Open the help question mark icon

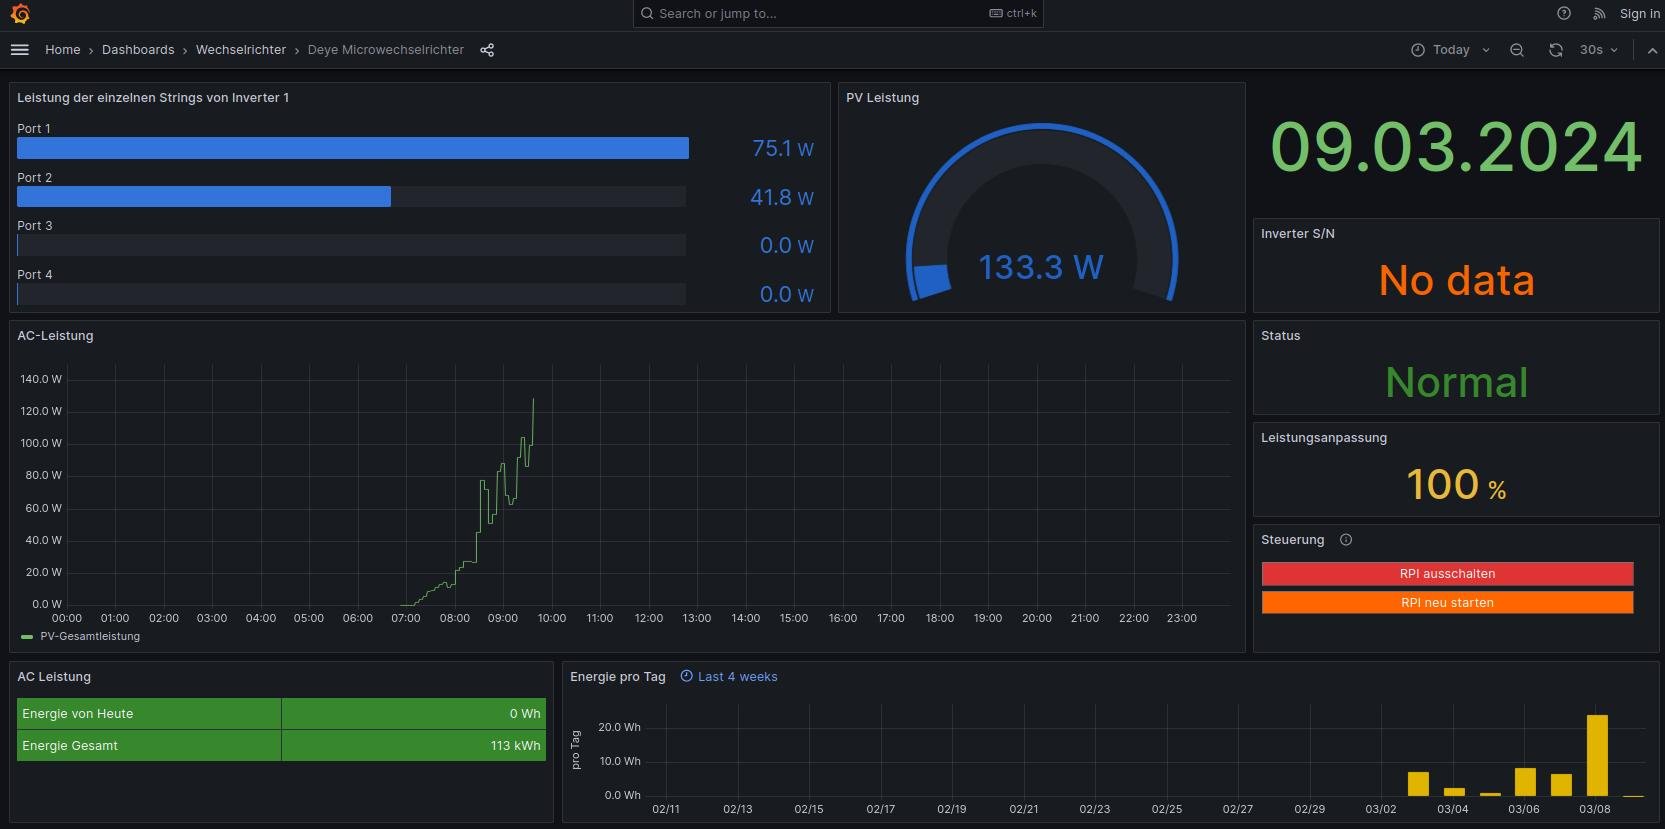click(x=1564, y=14)
